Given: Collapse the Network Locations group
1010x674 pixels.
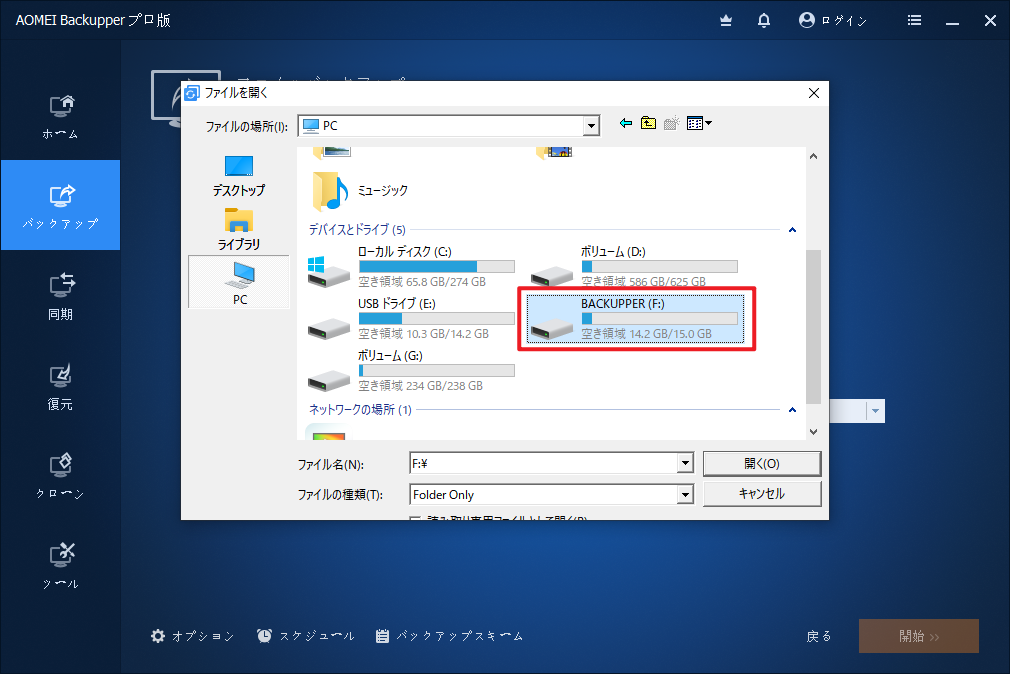Looking at the screenshot, I should pyautogui.click(x=792, y=410).
